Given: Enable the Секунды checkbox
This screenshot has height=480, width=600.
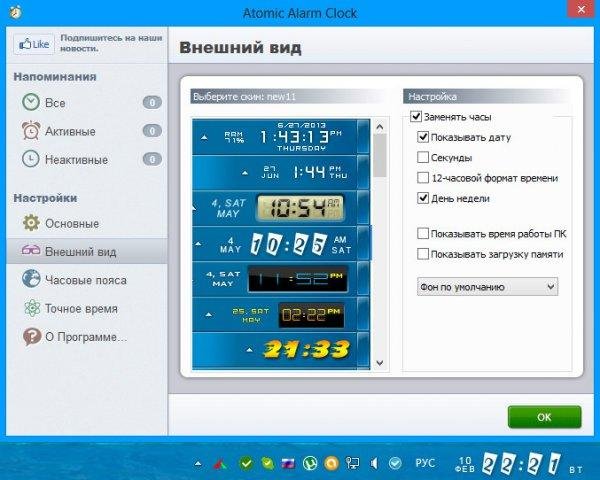Looking at the screenshot, I should click(422, 157).
